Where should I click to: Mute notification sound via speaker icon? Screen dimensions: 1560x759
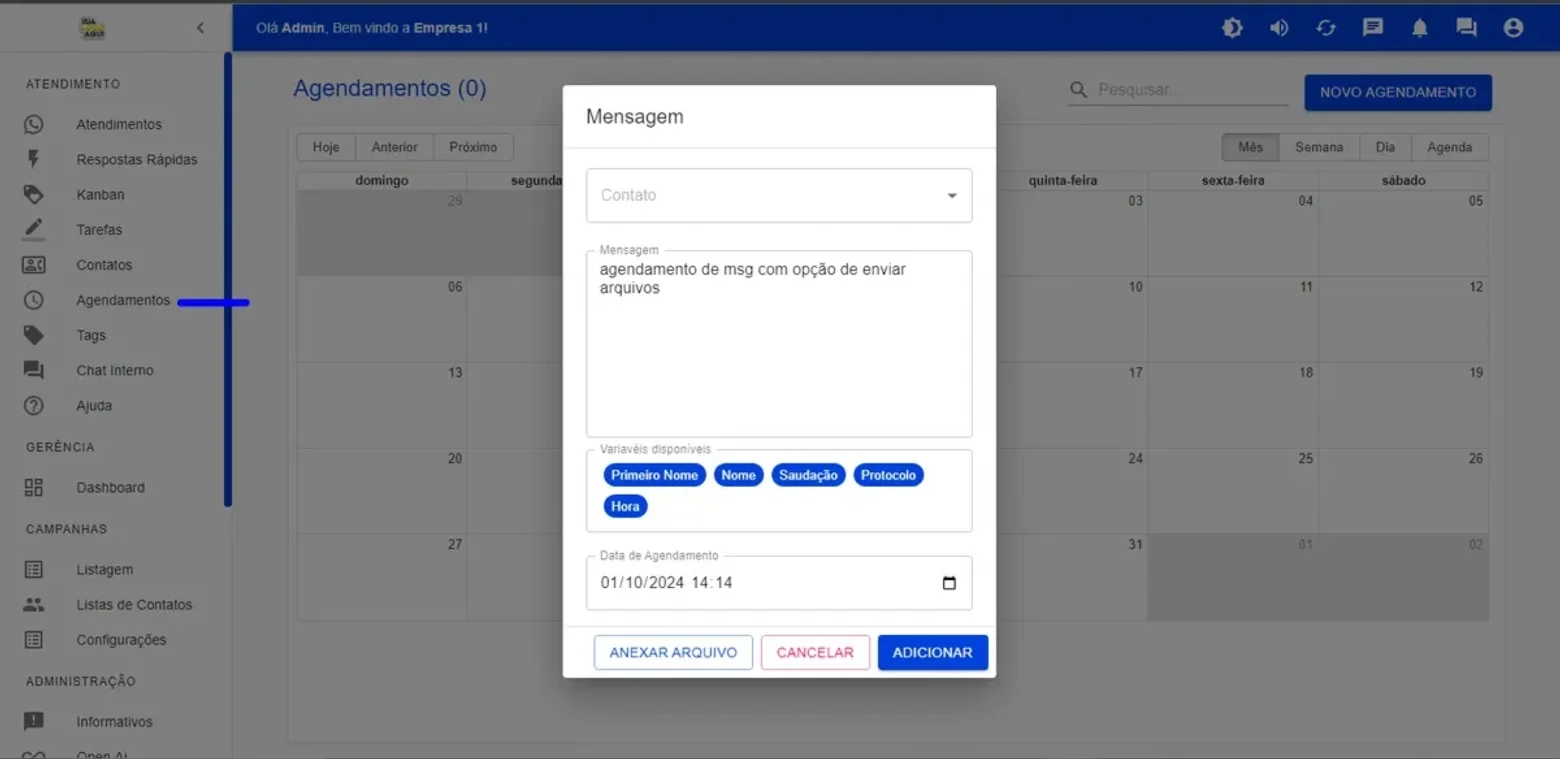point(1279,28)
